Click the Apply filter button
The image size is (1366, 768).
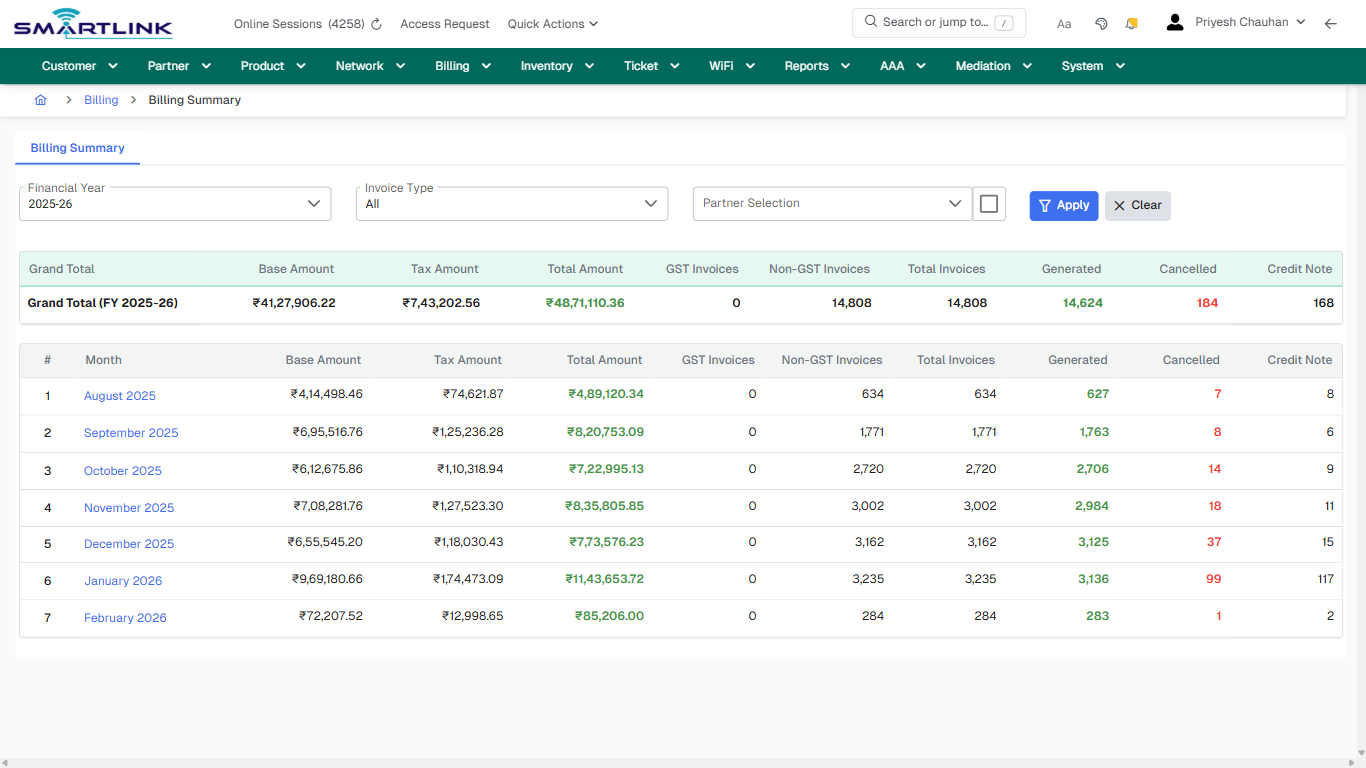(x=1063, y=205)
